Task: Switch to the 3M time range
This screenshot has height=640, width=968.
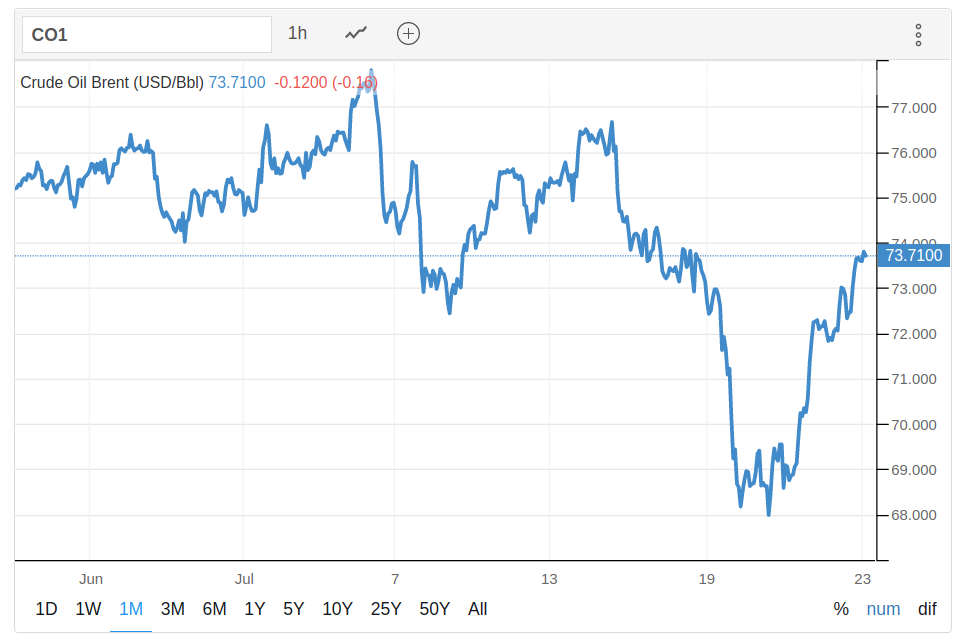Action: (172, 609)
